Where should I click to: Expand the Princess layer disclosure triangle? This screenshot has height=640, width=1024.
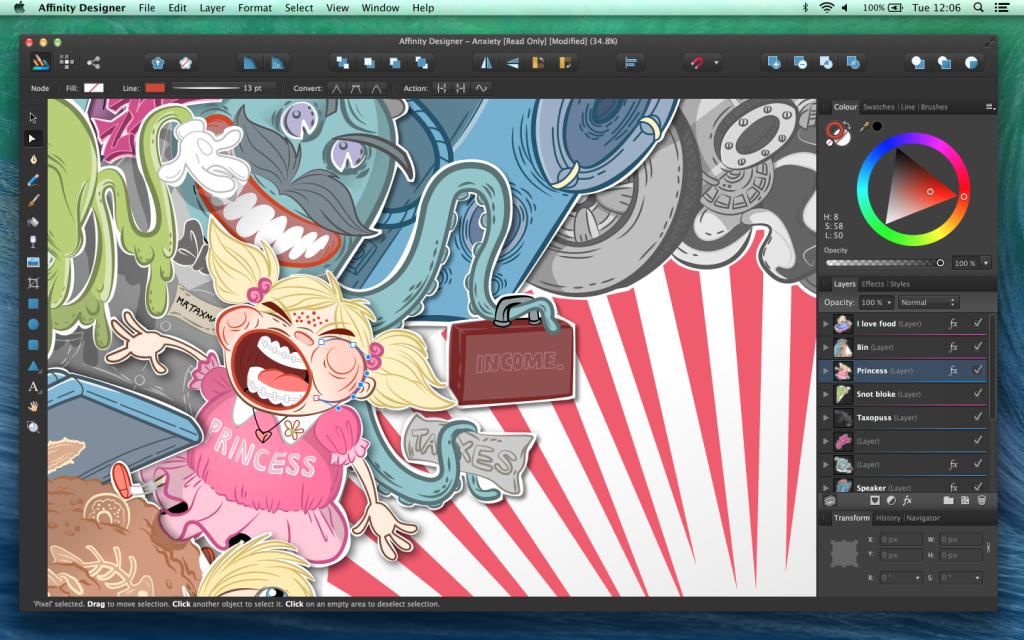pyautogui.click(x=826, y=370)
